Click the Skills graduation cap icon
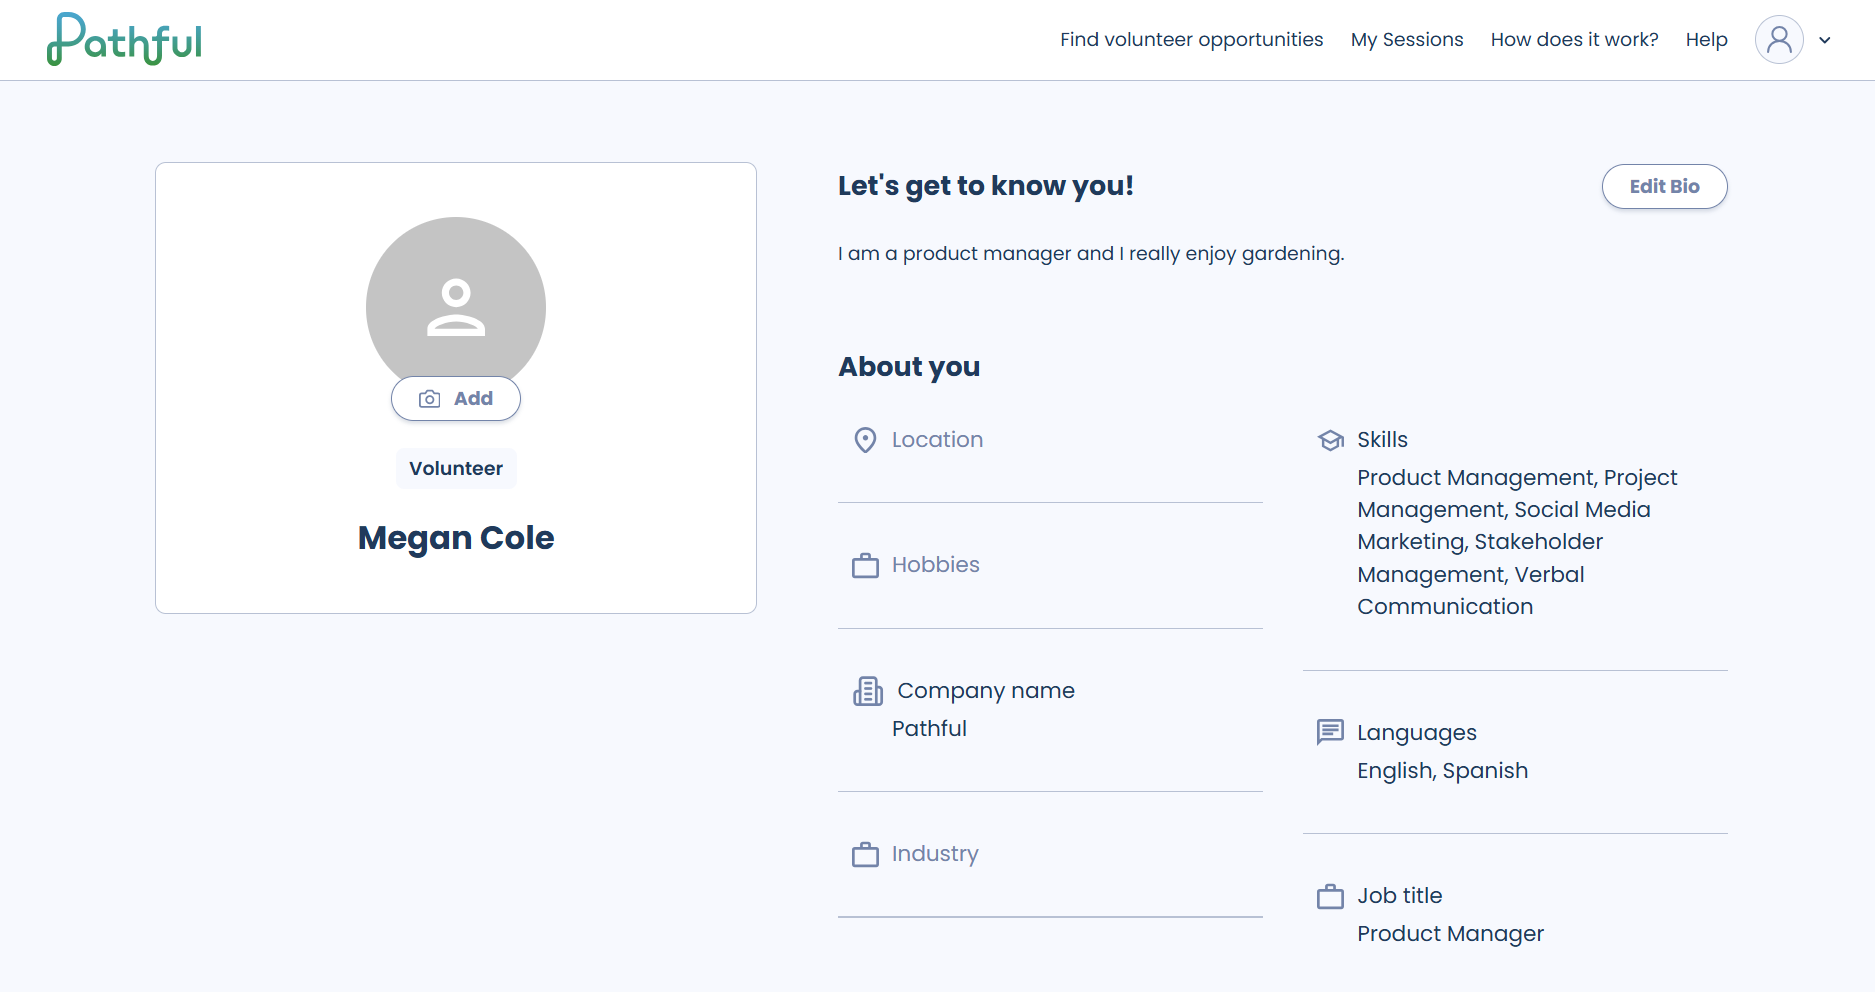Viewport: 1875px width, 992px height. [1331, 440]
